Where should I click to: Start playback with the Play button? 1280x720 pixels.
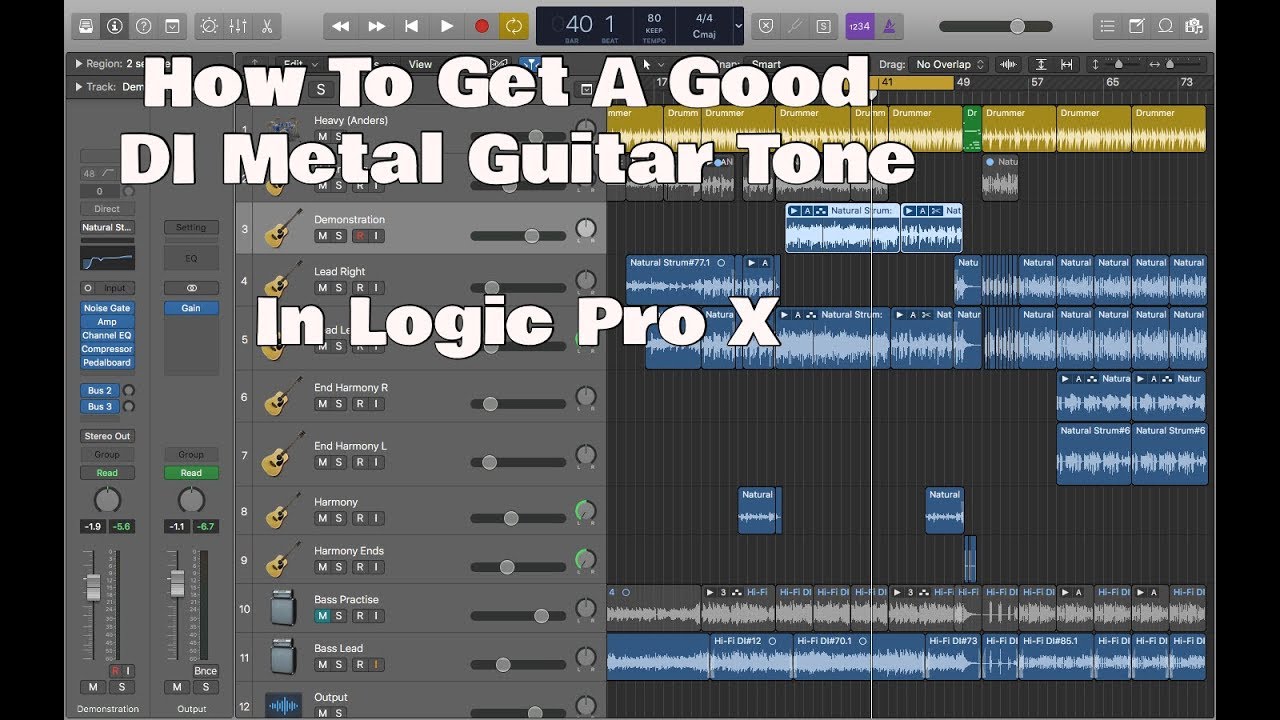(446, 26)
